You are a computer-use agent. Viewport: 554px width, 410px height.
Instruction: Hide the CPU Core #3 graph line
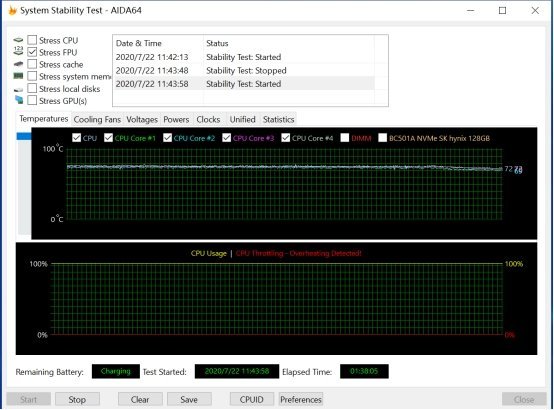[226, 138]
